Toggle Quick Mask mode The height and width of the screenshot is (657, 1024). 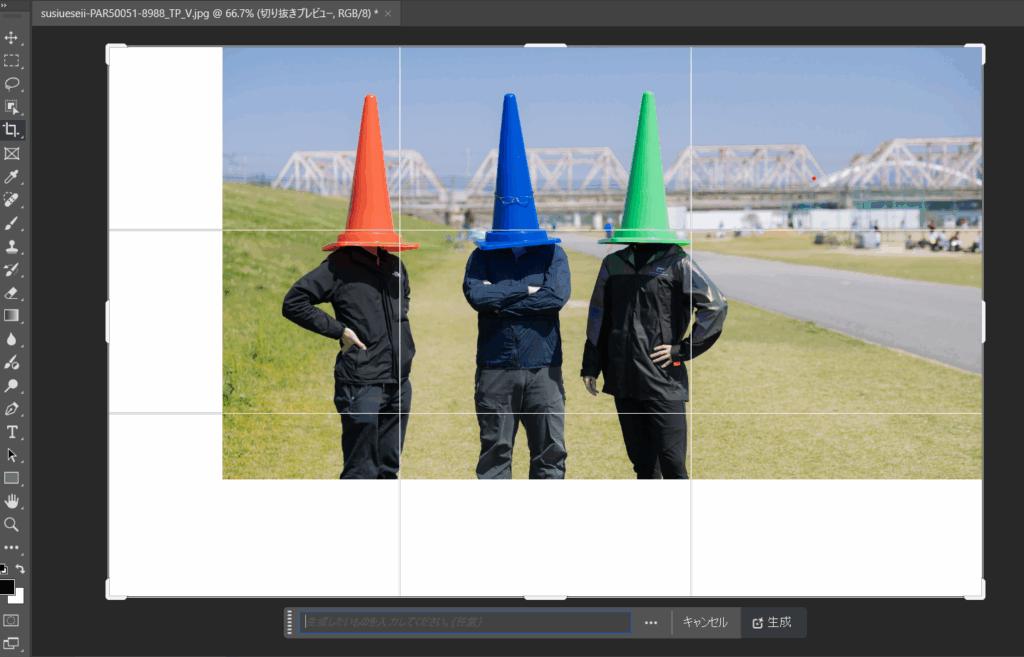point(12,620)
